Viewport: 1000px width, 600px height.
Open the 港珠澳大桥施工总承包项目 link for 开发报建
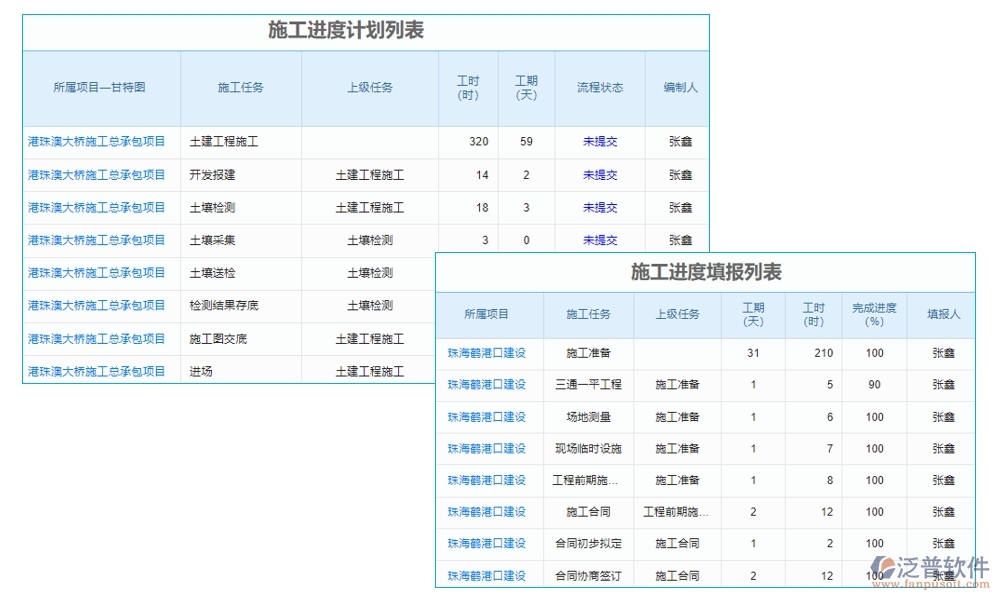tap(97, 174)
